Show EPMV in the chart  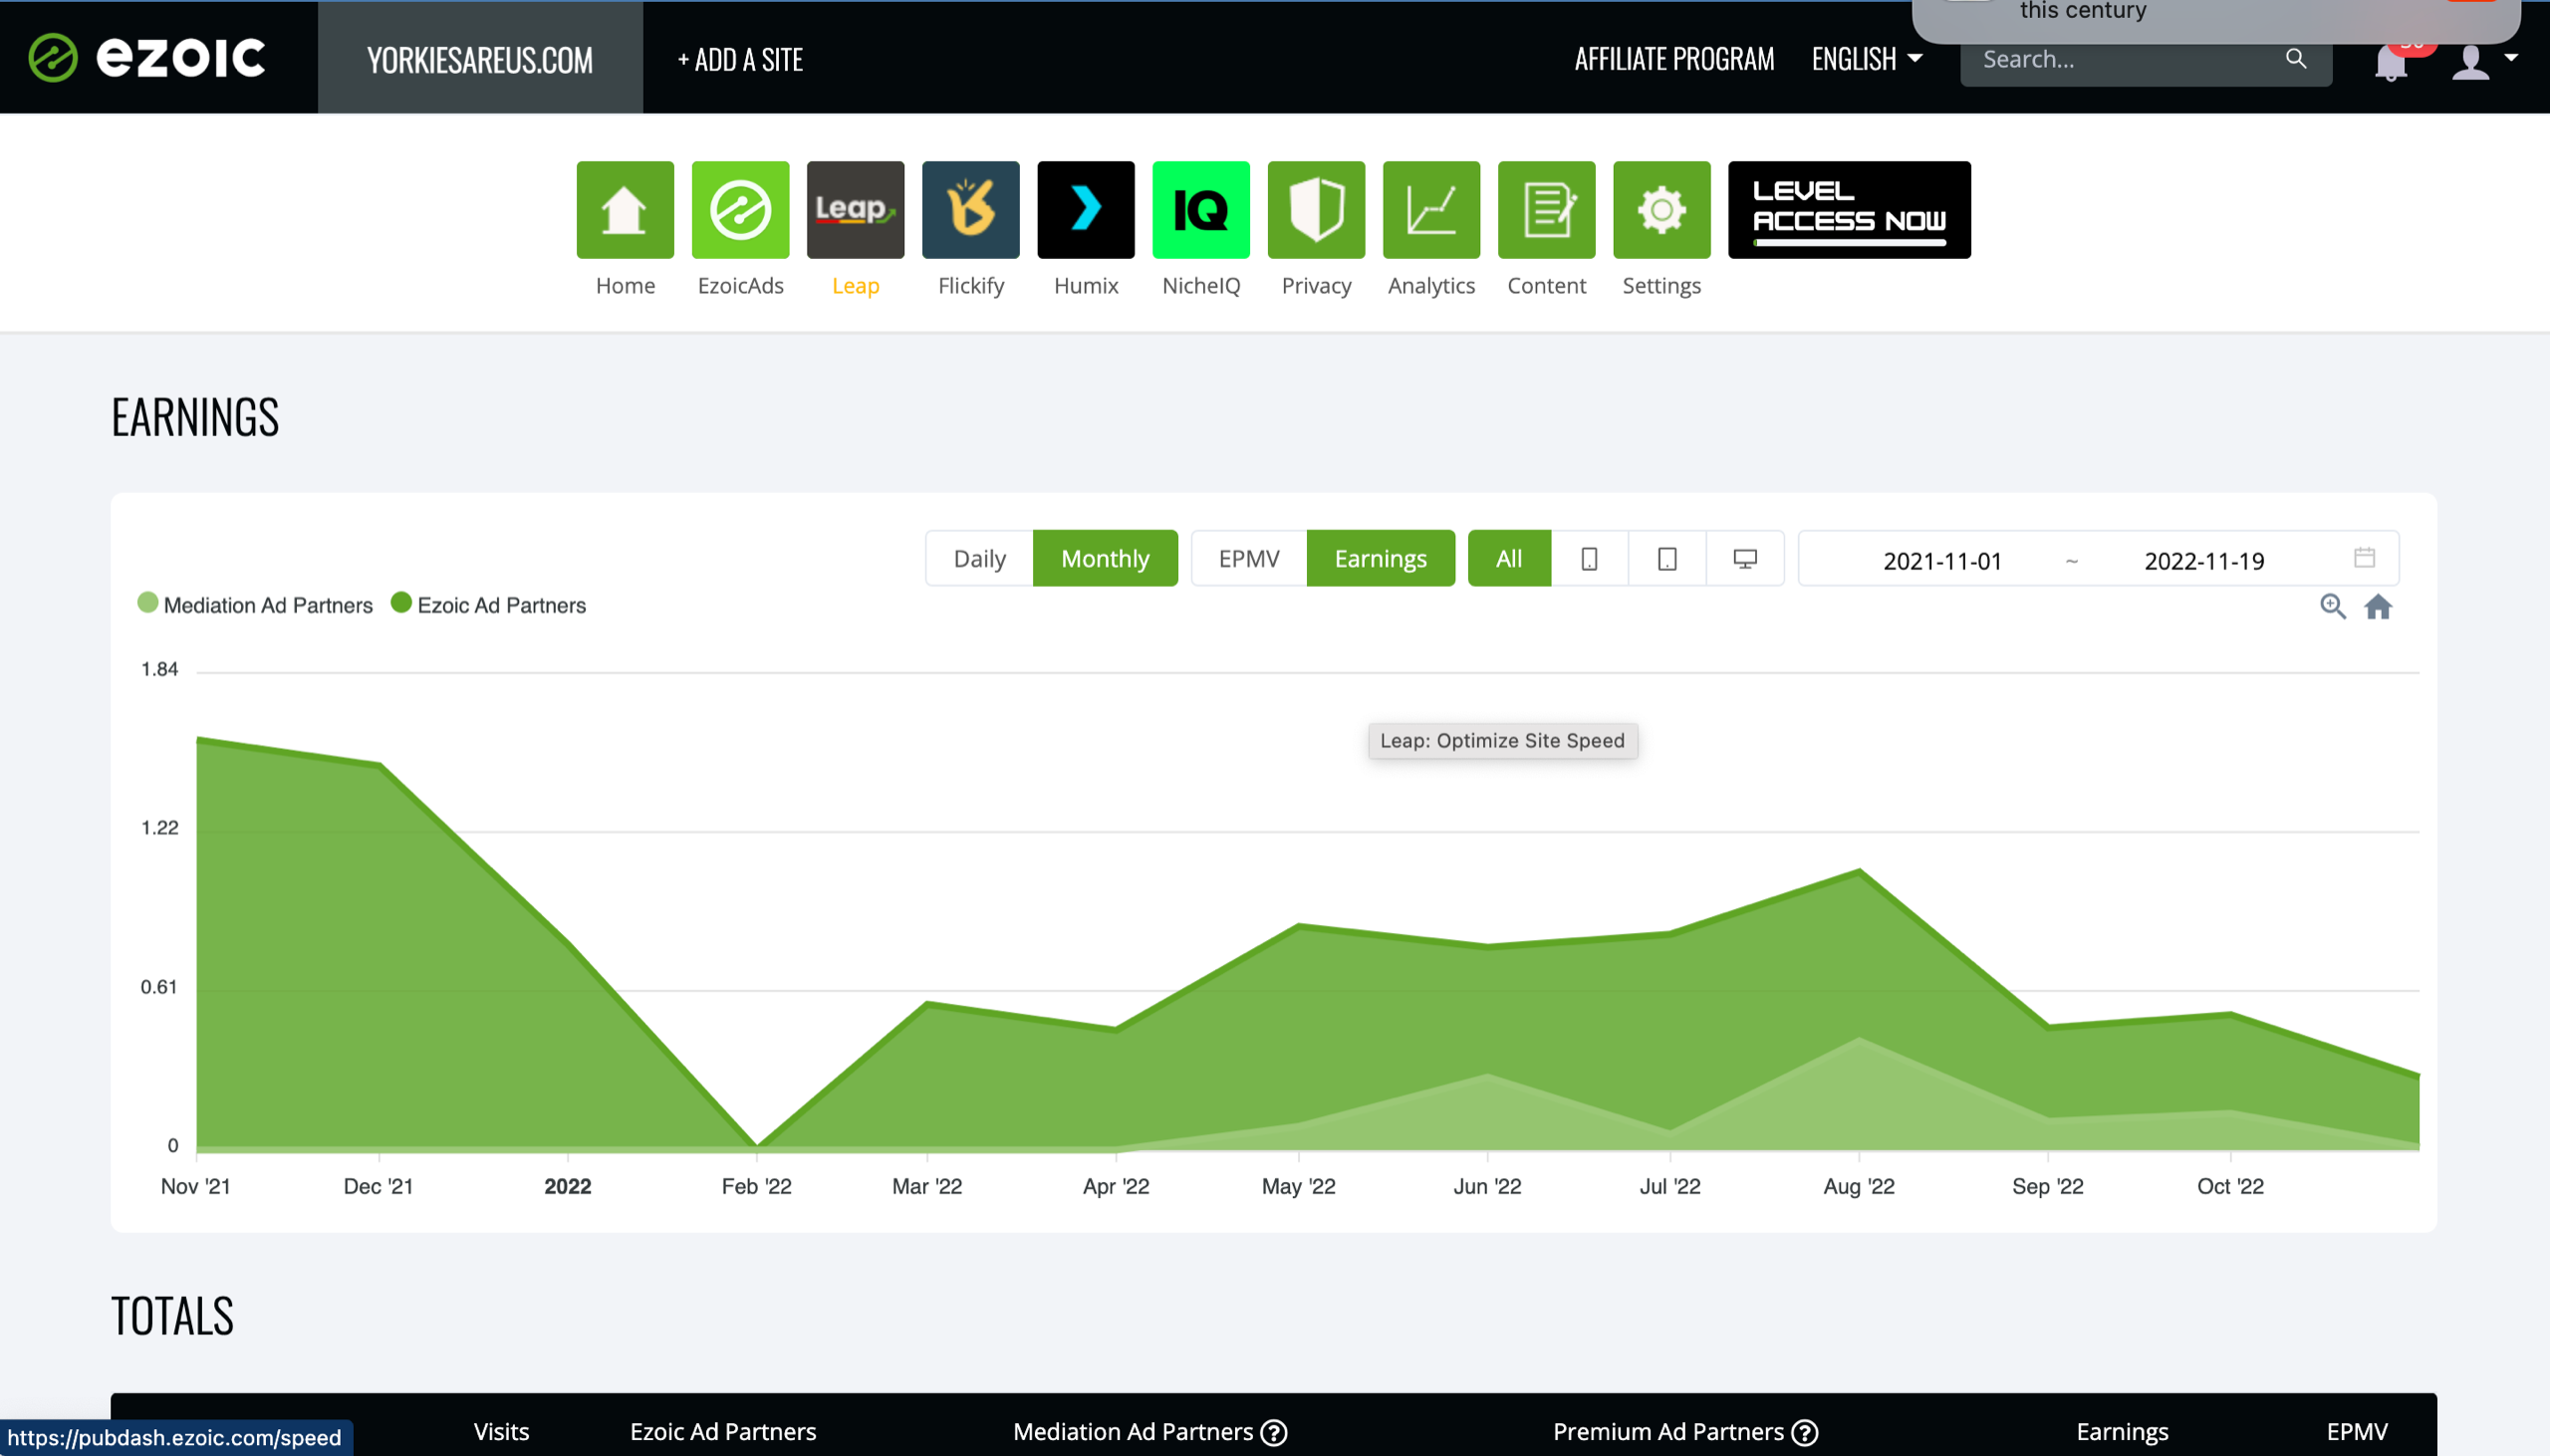coord(1249,558)
